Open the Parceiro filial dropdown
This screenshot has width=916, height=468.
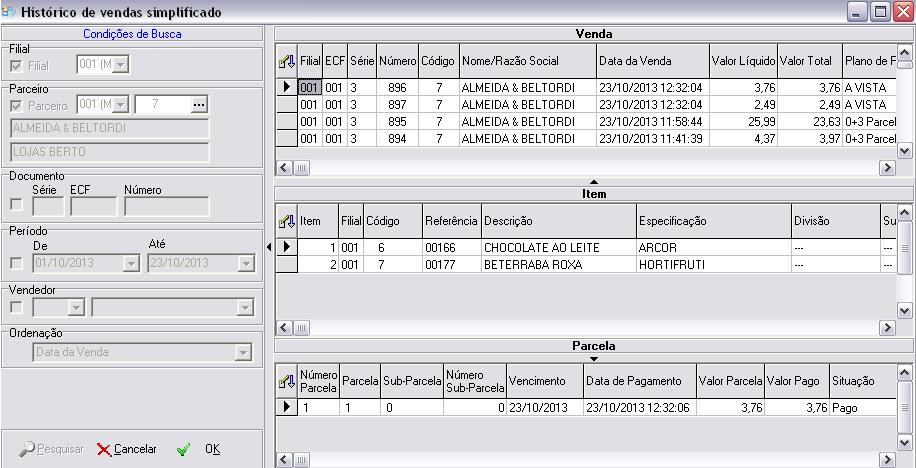pyautogui.click(x=120, y=105)
